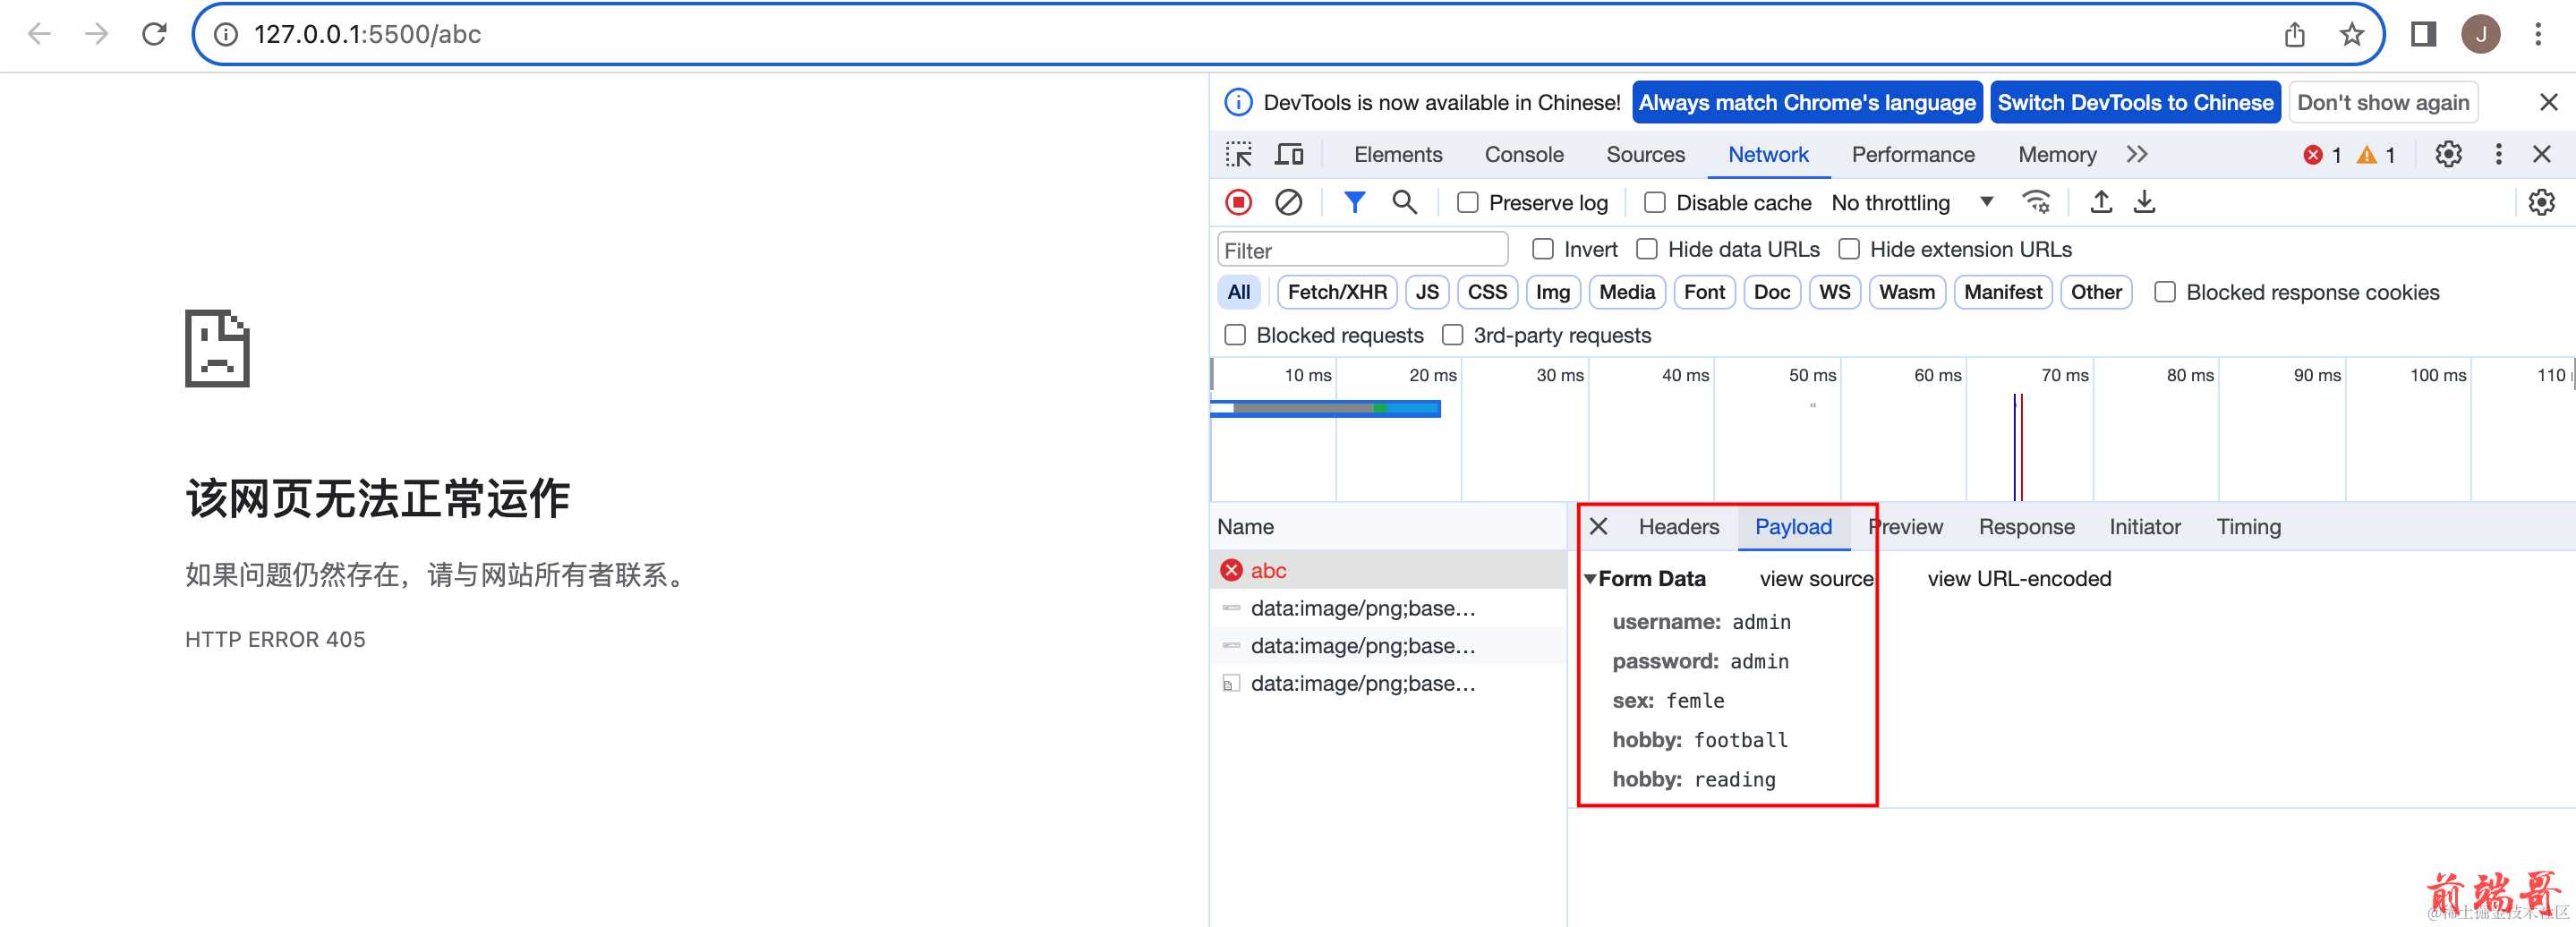2576x927 pixels.
Task: Filter by Fetch/XHR type
Action: 1337,292
